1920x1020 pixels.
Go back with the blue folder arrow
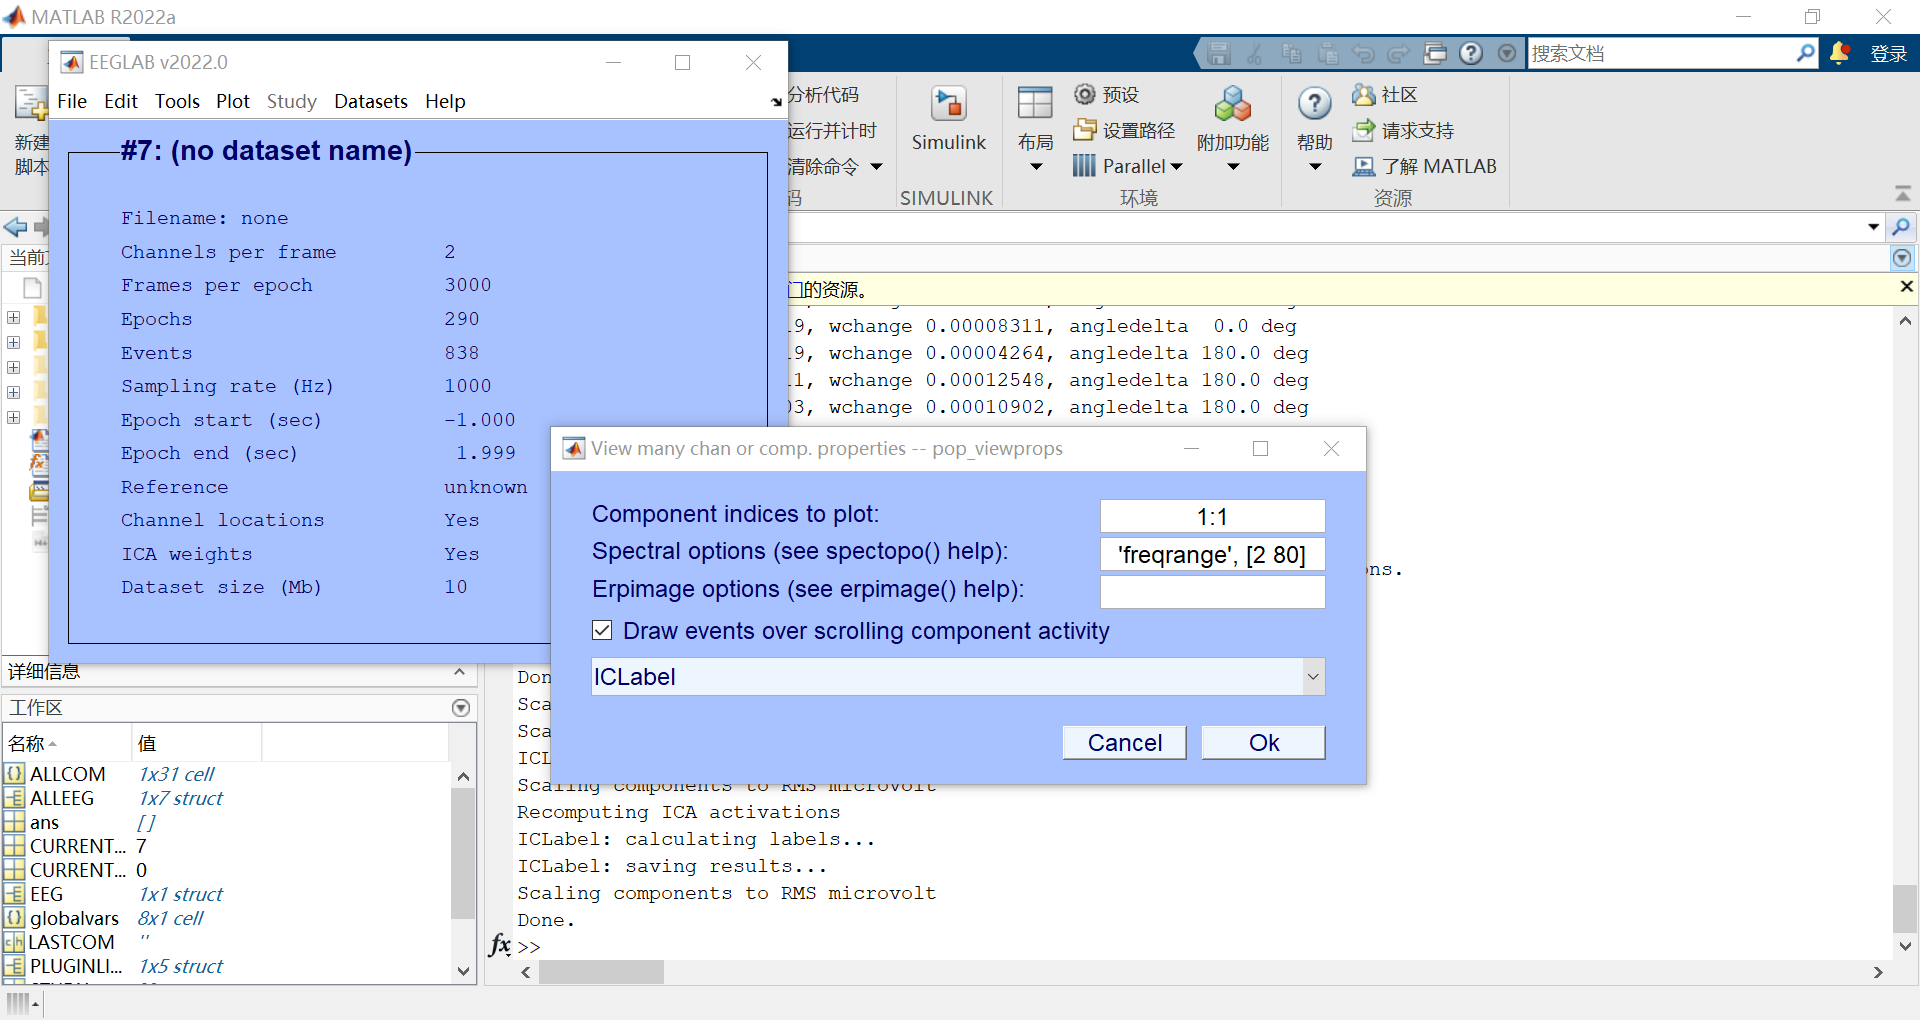15,227
